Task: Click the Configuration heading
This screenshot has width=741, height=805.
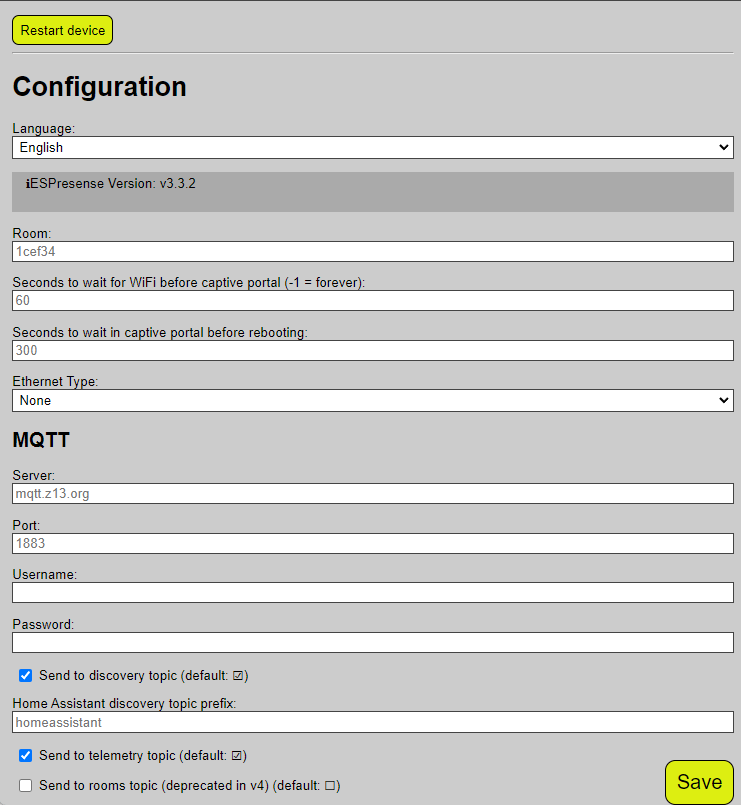Action: (x=99, y=87)
